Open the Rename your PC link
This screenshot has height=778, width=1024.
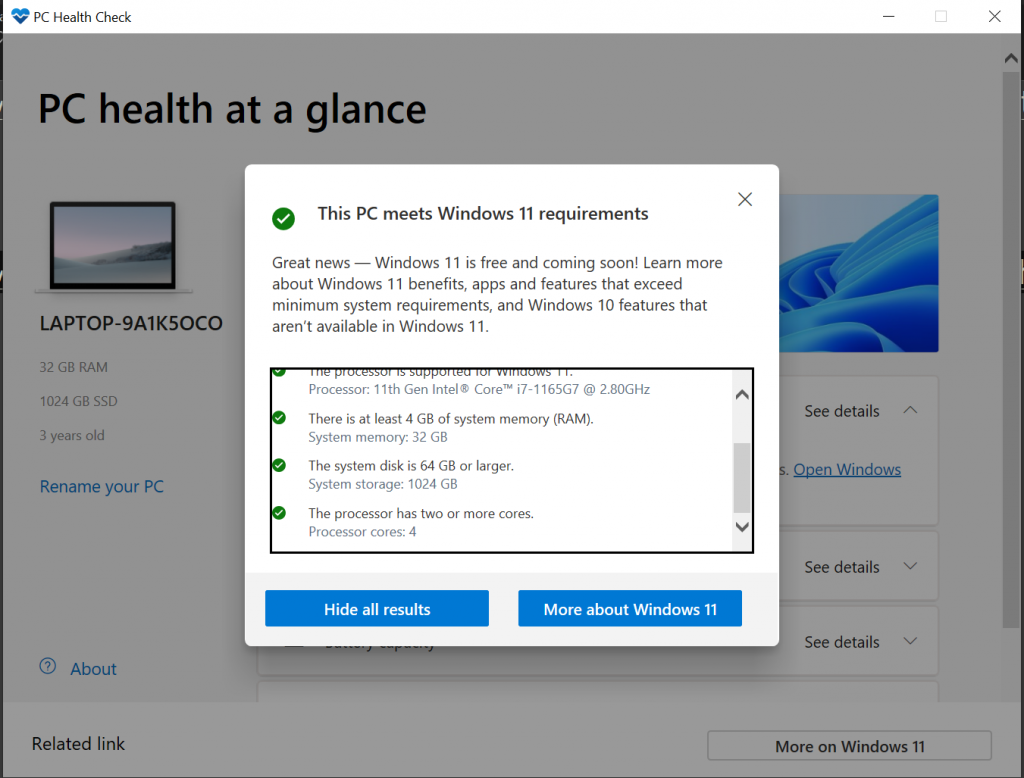(102, 487)
